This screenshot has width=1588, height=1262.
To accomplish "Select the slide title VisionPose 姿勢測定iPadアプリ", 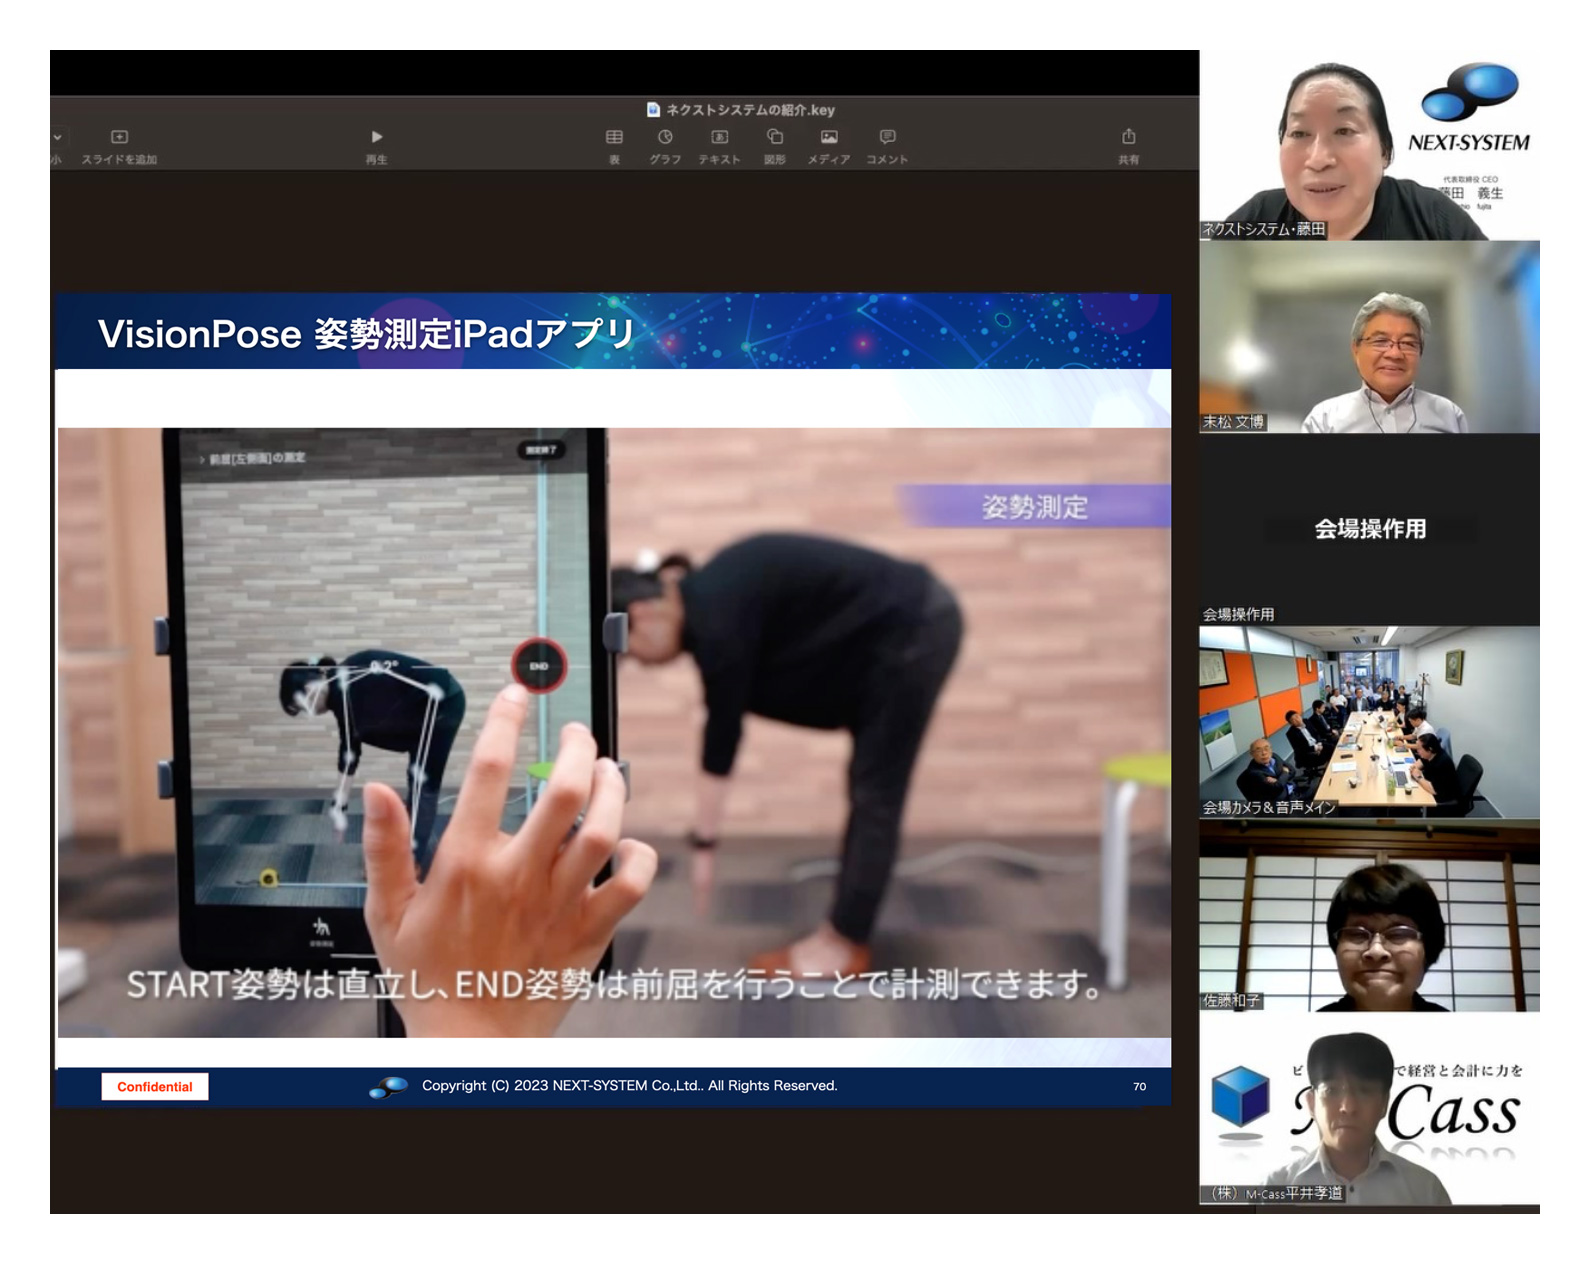I will (x=366, y=334).
